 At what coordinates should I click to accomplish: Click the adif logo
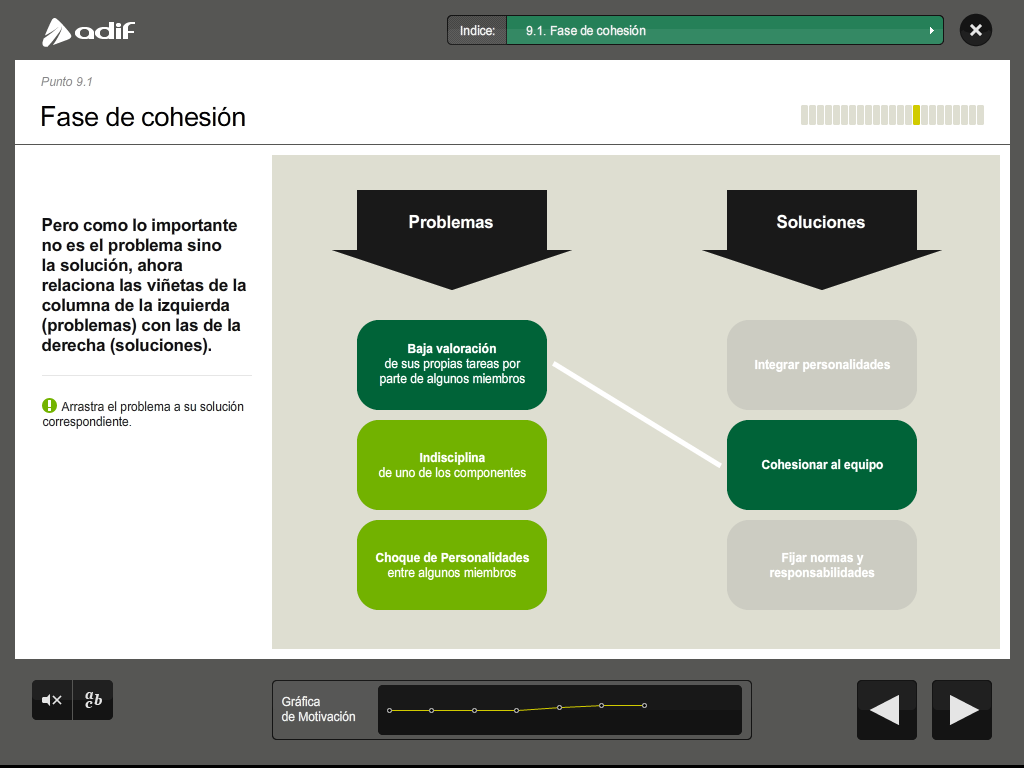pyautogui.click(x=88, y=31)
